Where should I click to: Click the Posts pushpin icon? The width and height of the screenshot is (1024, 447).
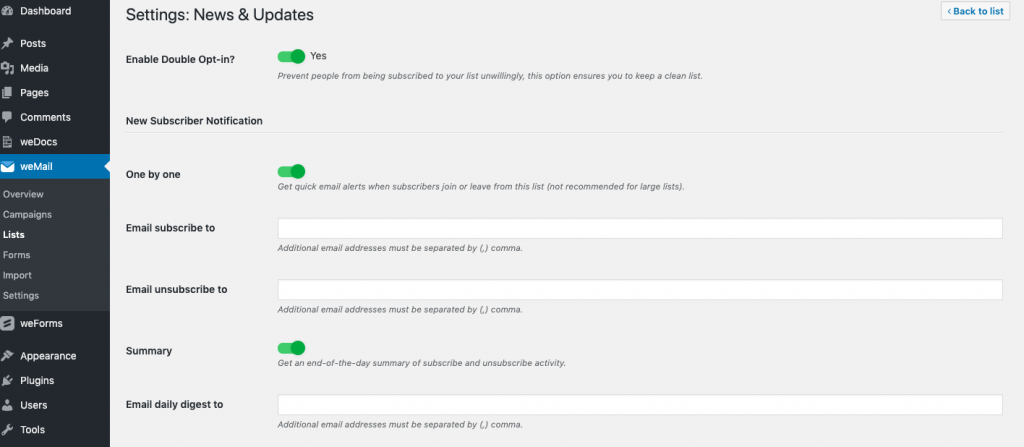point(7,44)
